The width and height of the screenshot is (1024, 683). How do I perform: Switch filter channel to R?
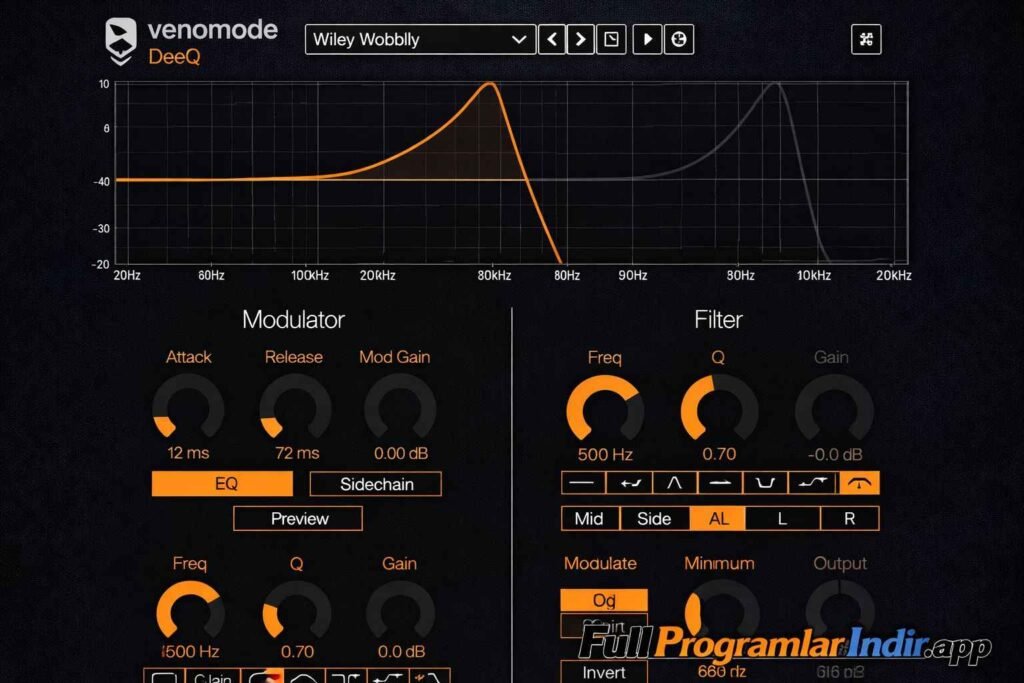(x=849, y=518)
